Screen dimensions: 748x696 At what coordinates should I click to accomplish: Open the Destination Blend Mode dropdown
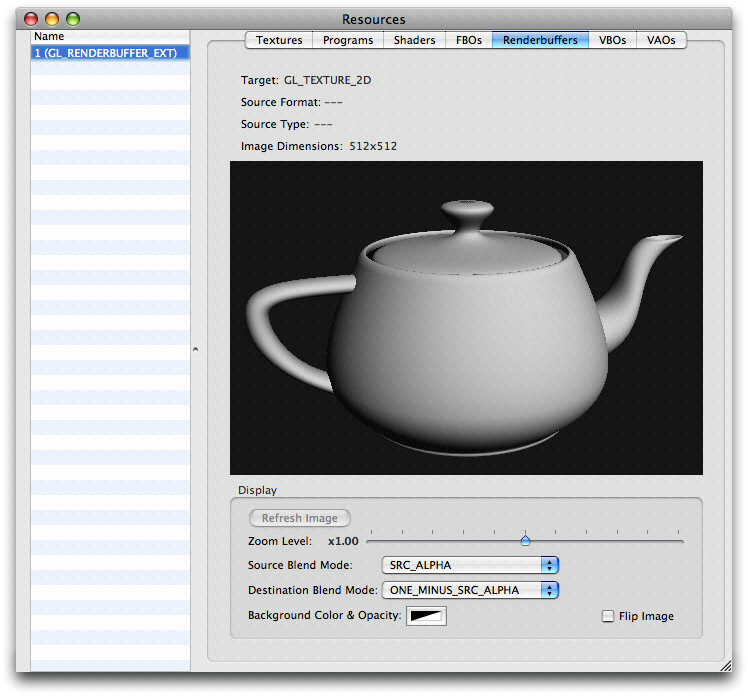click(469, 590)
